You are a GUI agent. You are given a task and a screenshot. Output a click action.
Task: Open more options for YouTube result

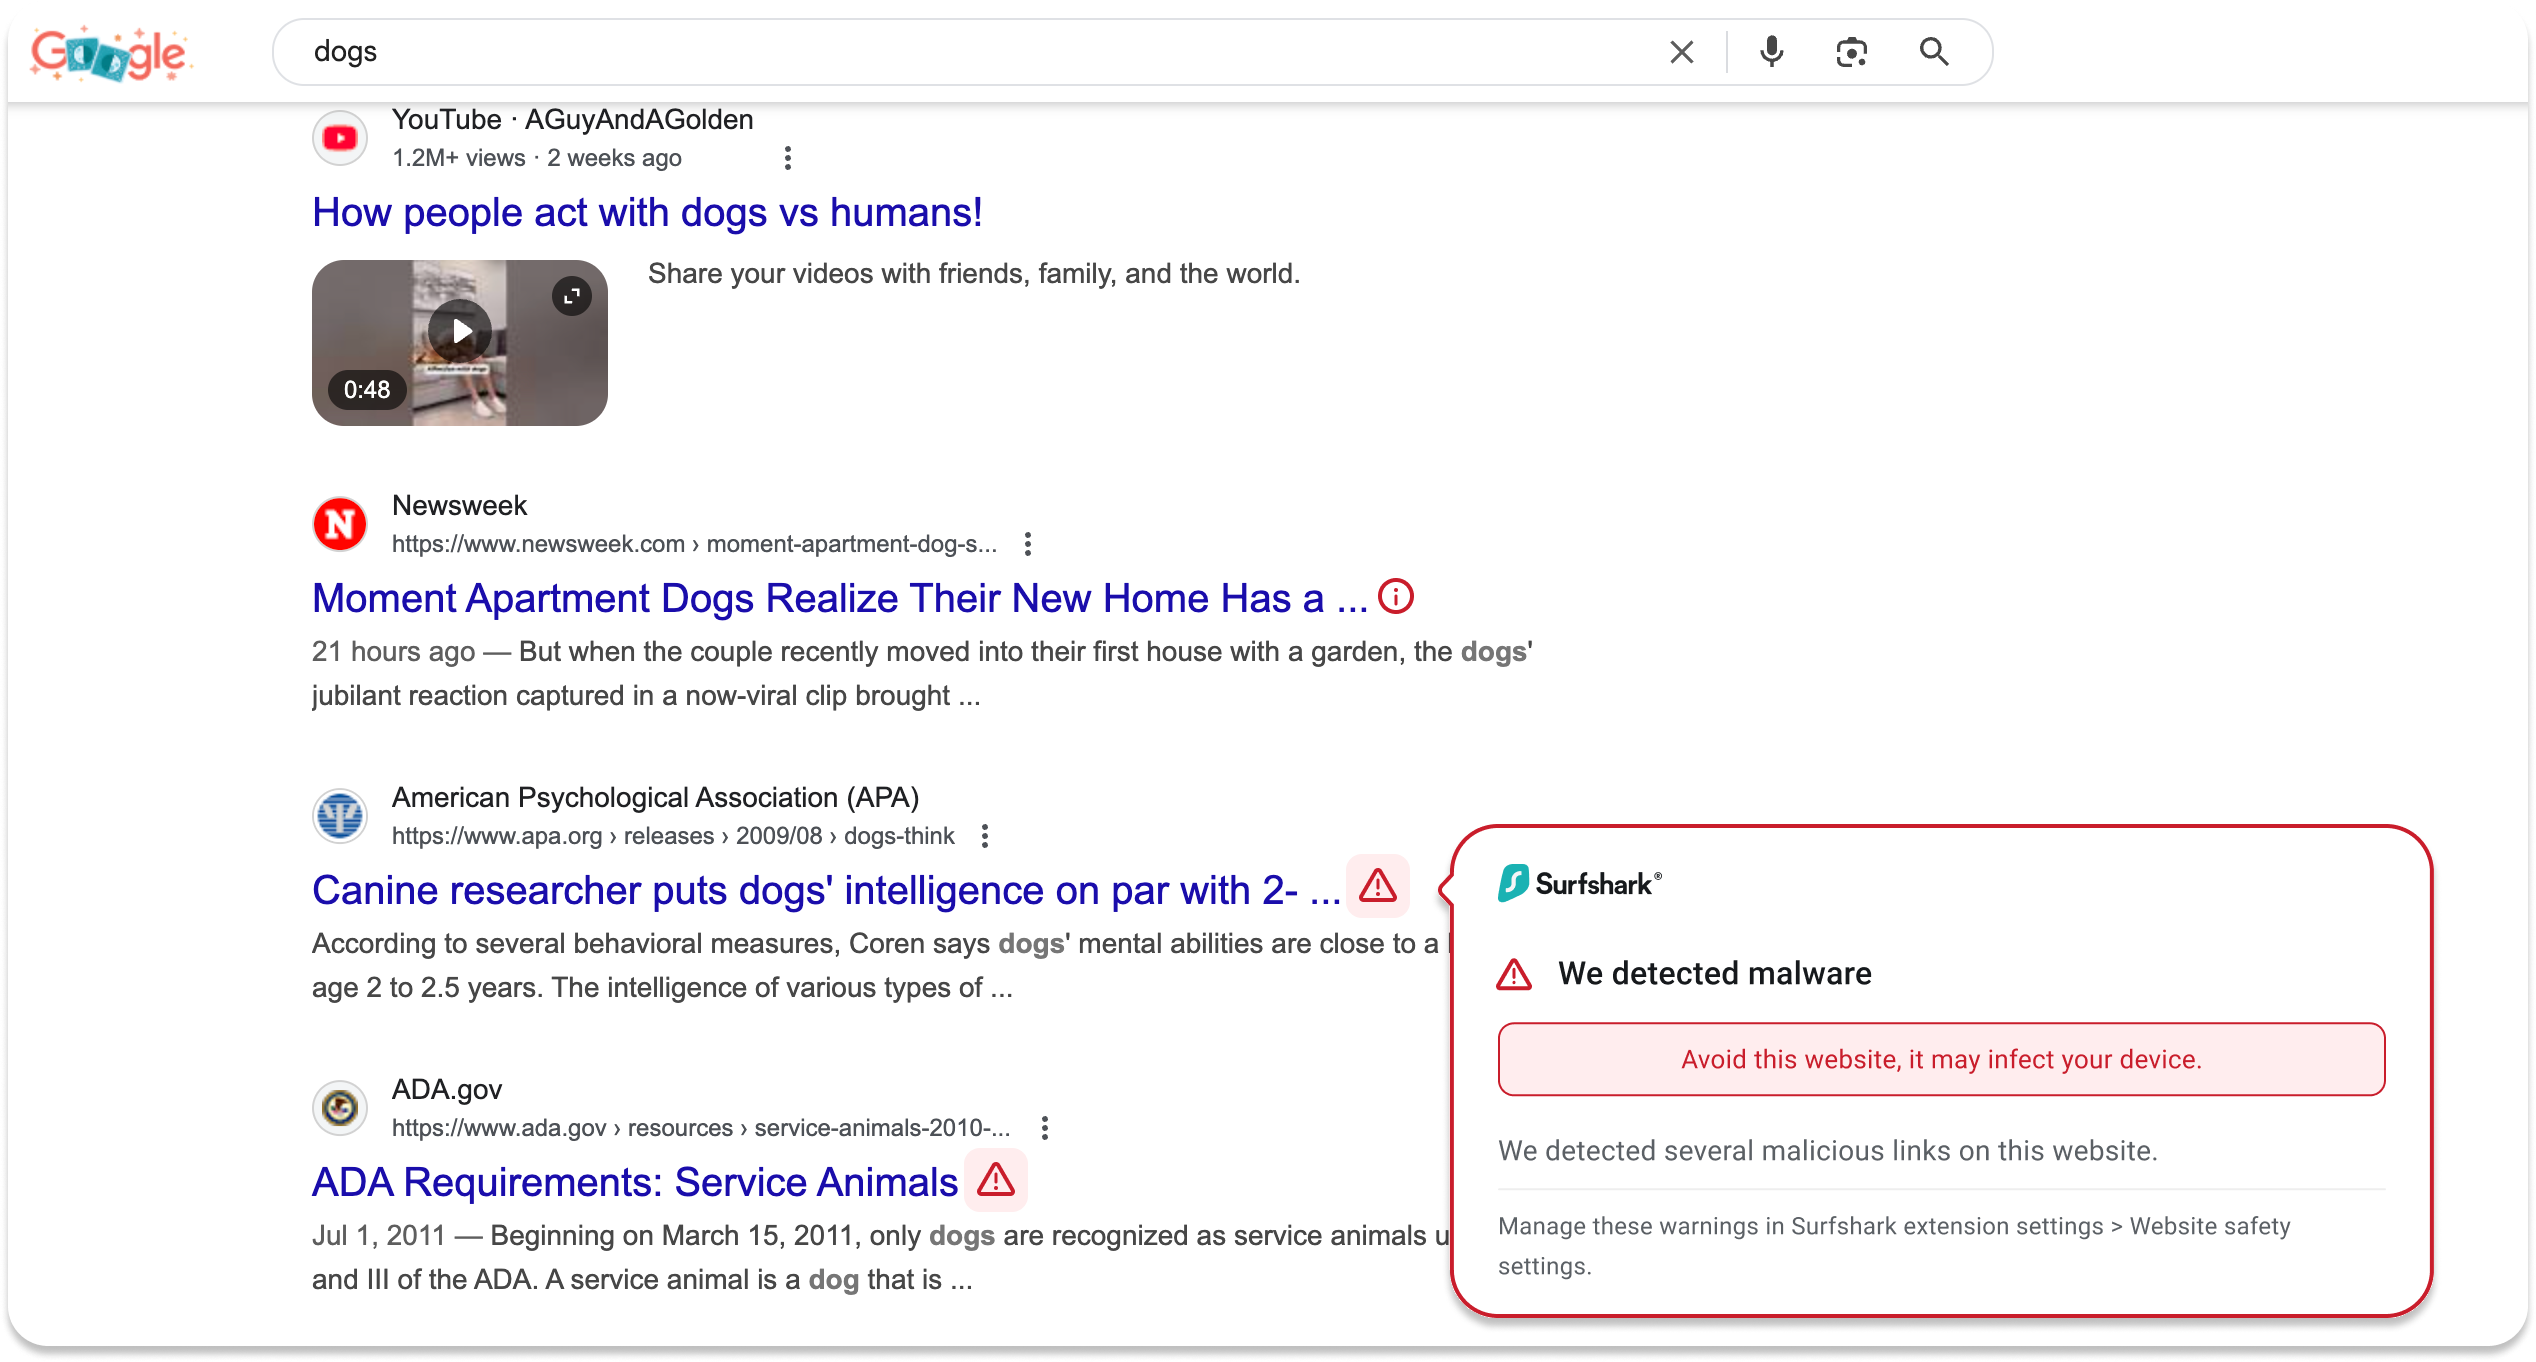(788, 158)
